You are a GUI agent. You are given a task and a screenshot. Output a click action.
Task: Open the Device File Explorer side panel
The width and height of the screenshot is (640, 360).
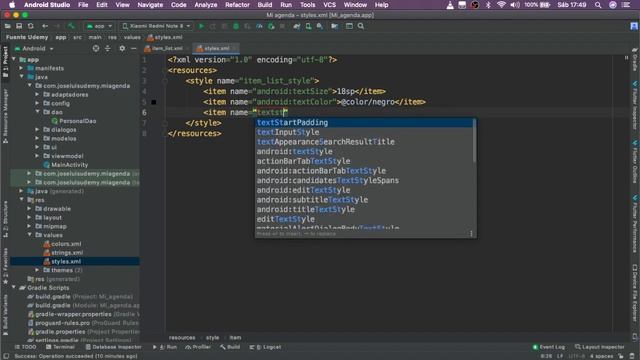[635, 293]
